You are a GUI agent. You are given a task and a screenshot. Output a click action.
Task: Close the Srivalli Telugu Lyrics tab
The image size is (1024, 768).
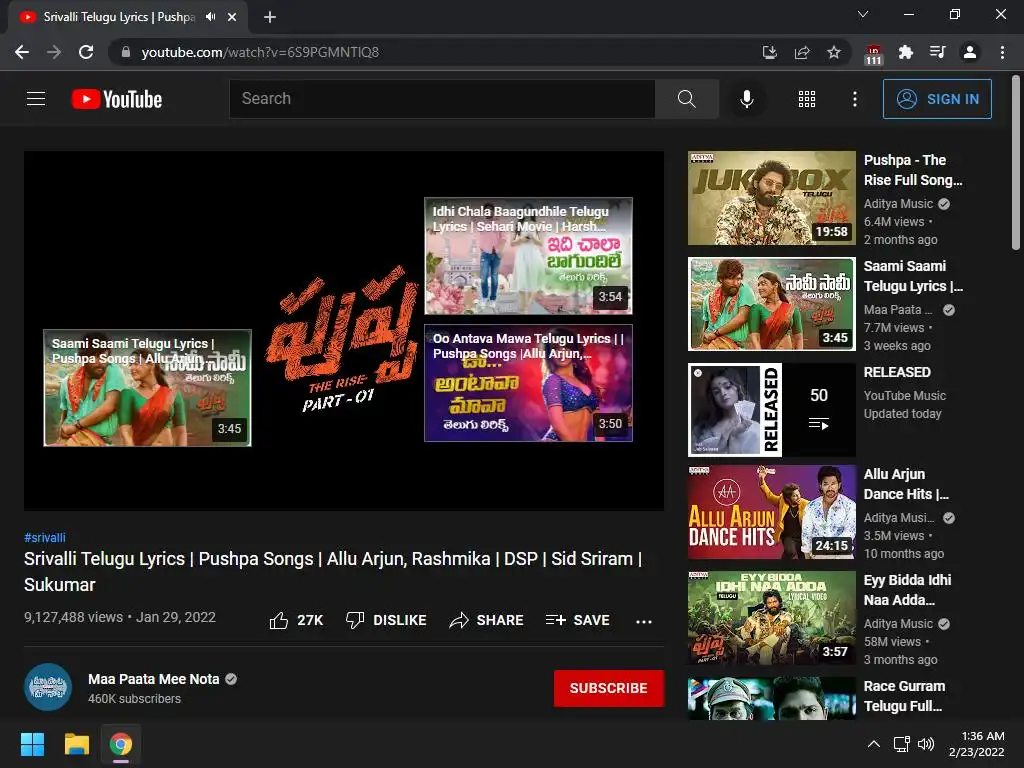(x=232, y=17)
